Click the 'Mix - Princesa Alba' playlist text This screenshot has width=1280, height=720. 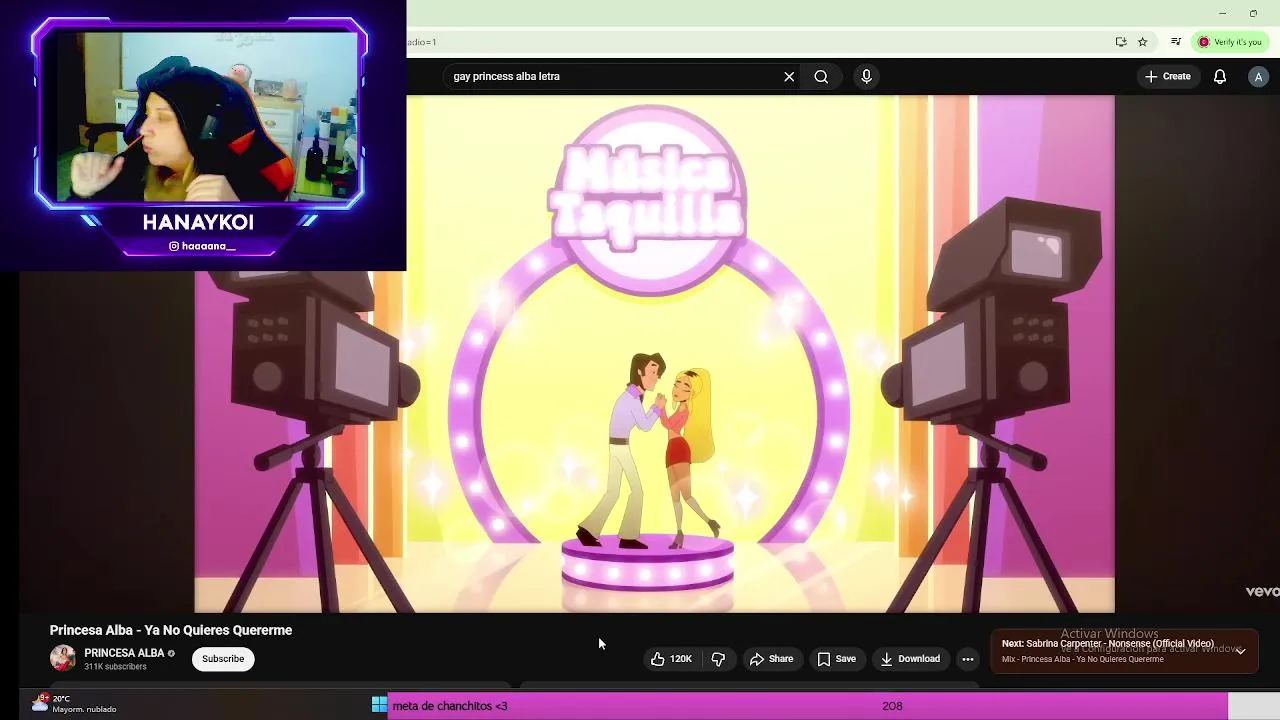pyautogui.click(x=1082, y=659)
